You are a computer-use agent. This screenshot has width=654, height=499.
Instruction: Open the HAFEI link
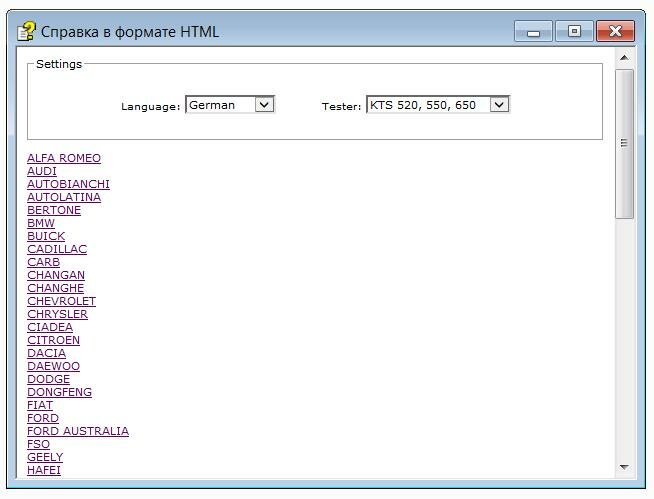pyautogui.click(x=44, y=470)
